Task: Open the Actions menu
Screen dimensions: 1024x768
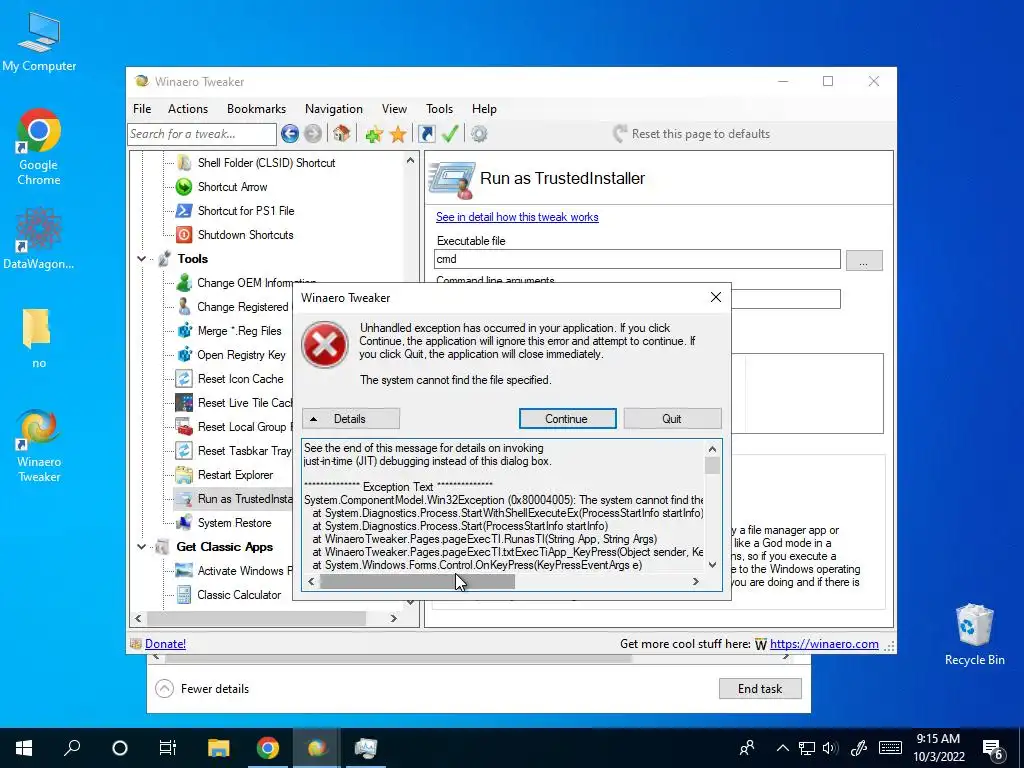Action: point(187,109)
